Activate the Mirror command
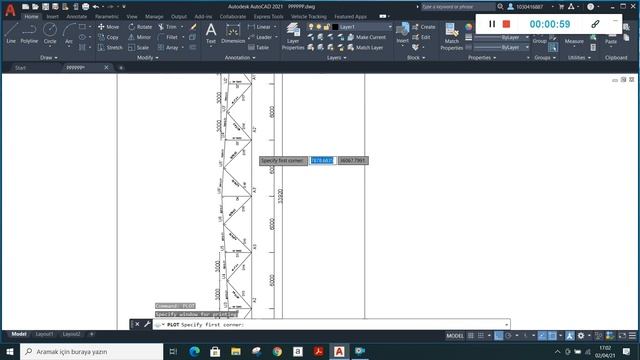Viewport: 640px width, 360px height. [x=140, y=37]
